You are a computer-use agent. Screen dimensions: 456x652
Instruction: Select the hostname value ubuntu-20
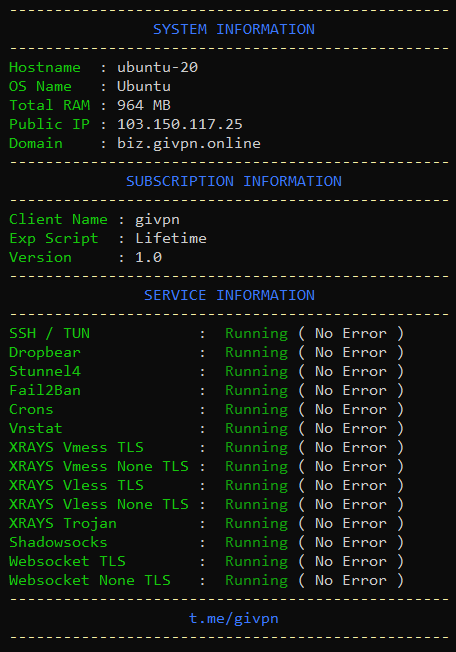click(x=158, y=67)
